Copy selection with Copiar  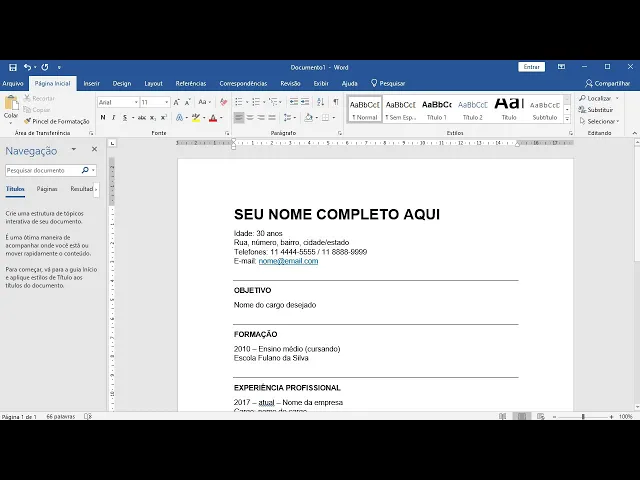tap(37, 110)
